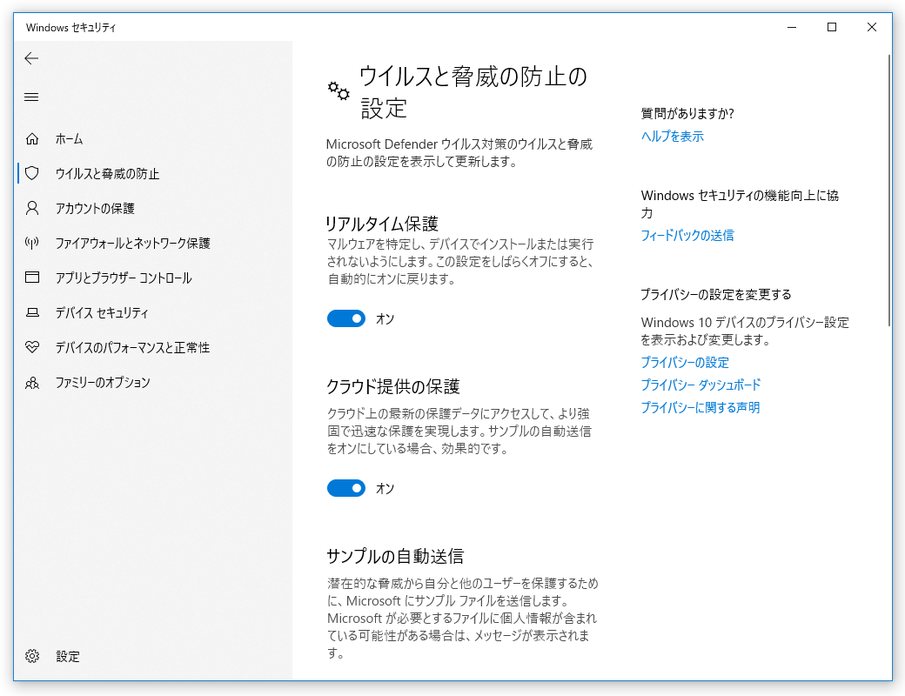The height and width of the screenshot is (696, 905).
Task: Click the ヘルプを表示 link
Action: point(672,136)
